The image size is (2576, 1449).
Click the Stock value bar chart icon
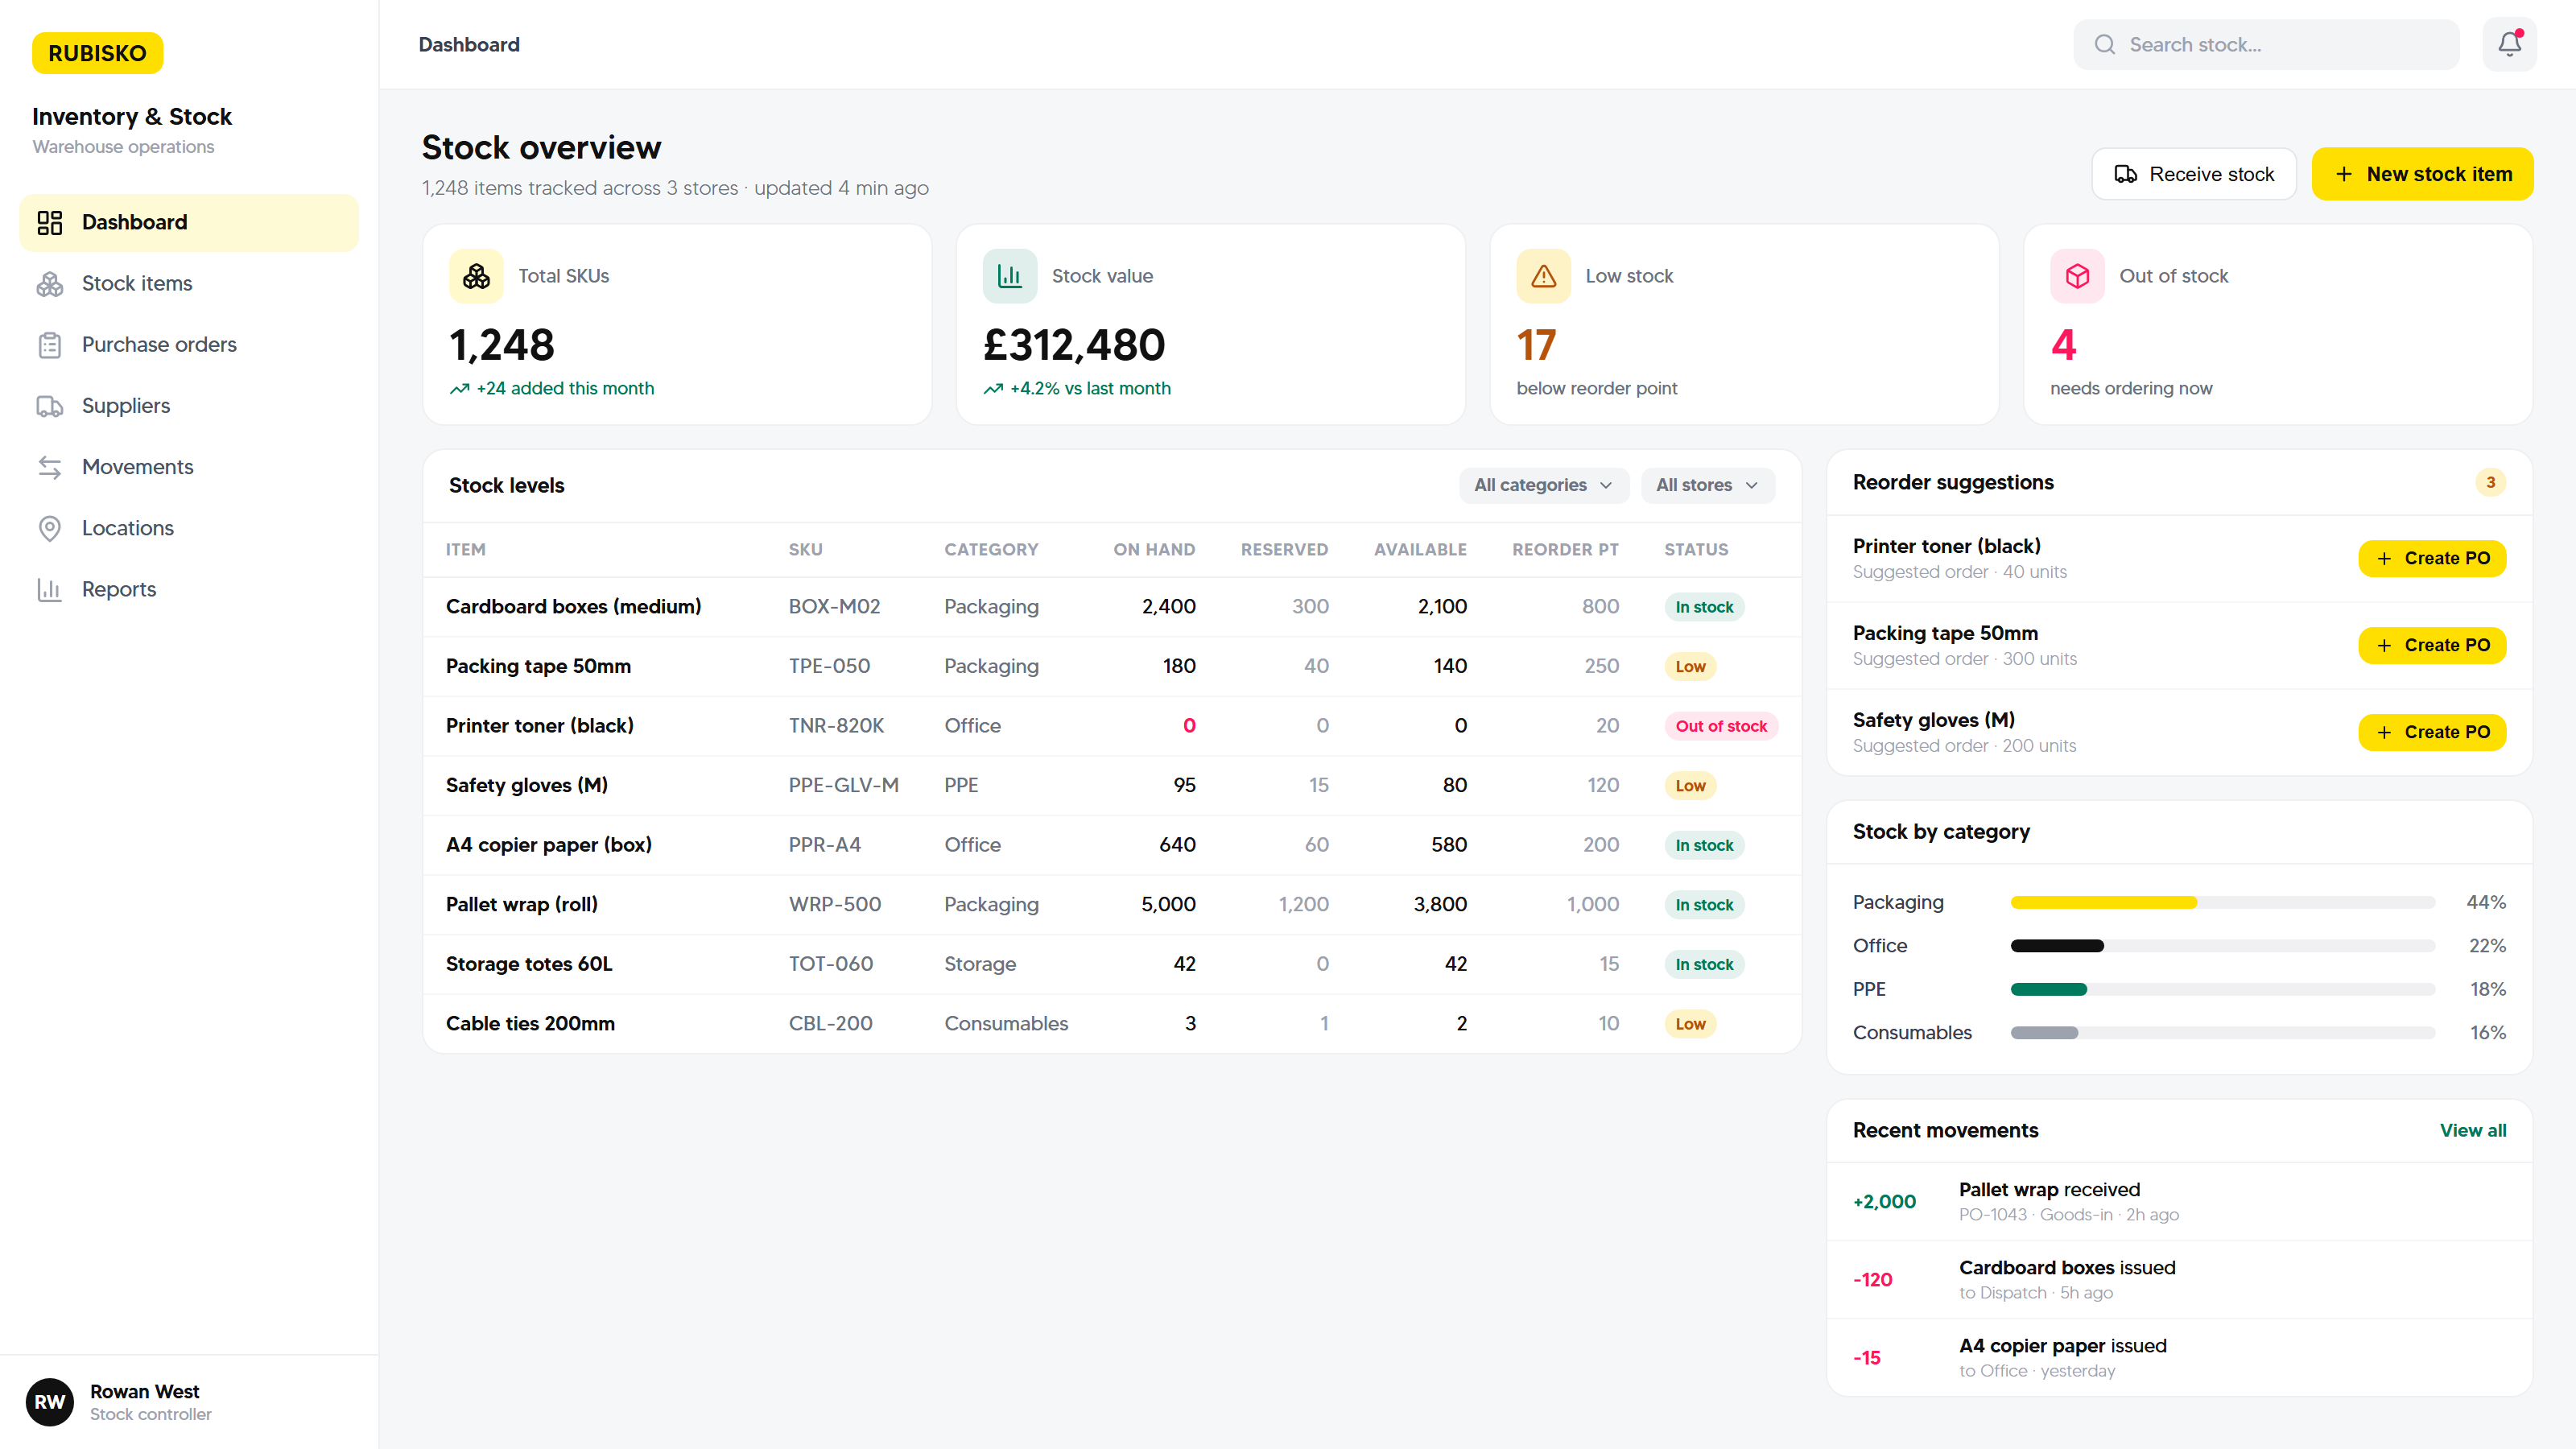tap(1010, 276)
